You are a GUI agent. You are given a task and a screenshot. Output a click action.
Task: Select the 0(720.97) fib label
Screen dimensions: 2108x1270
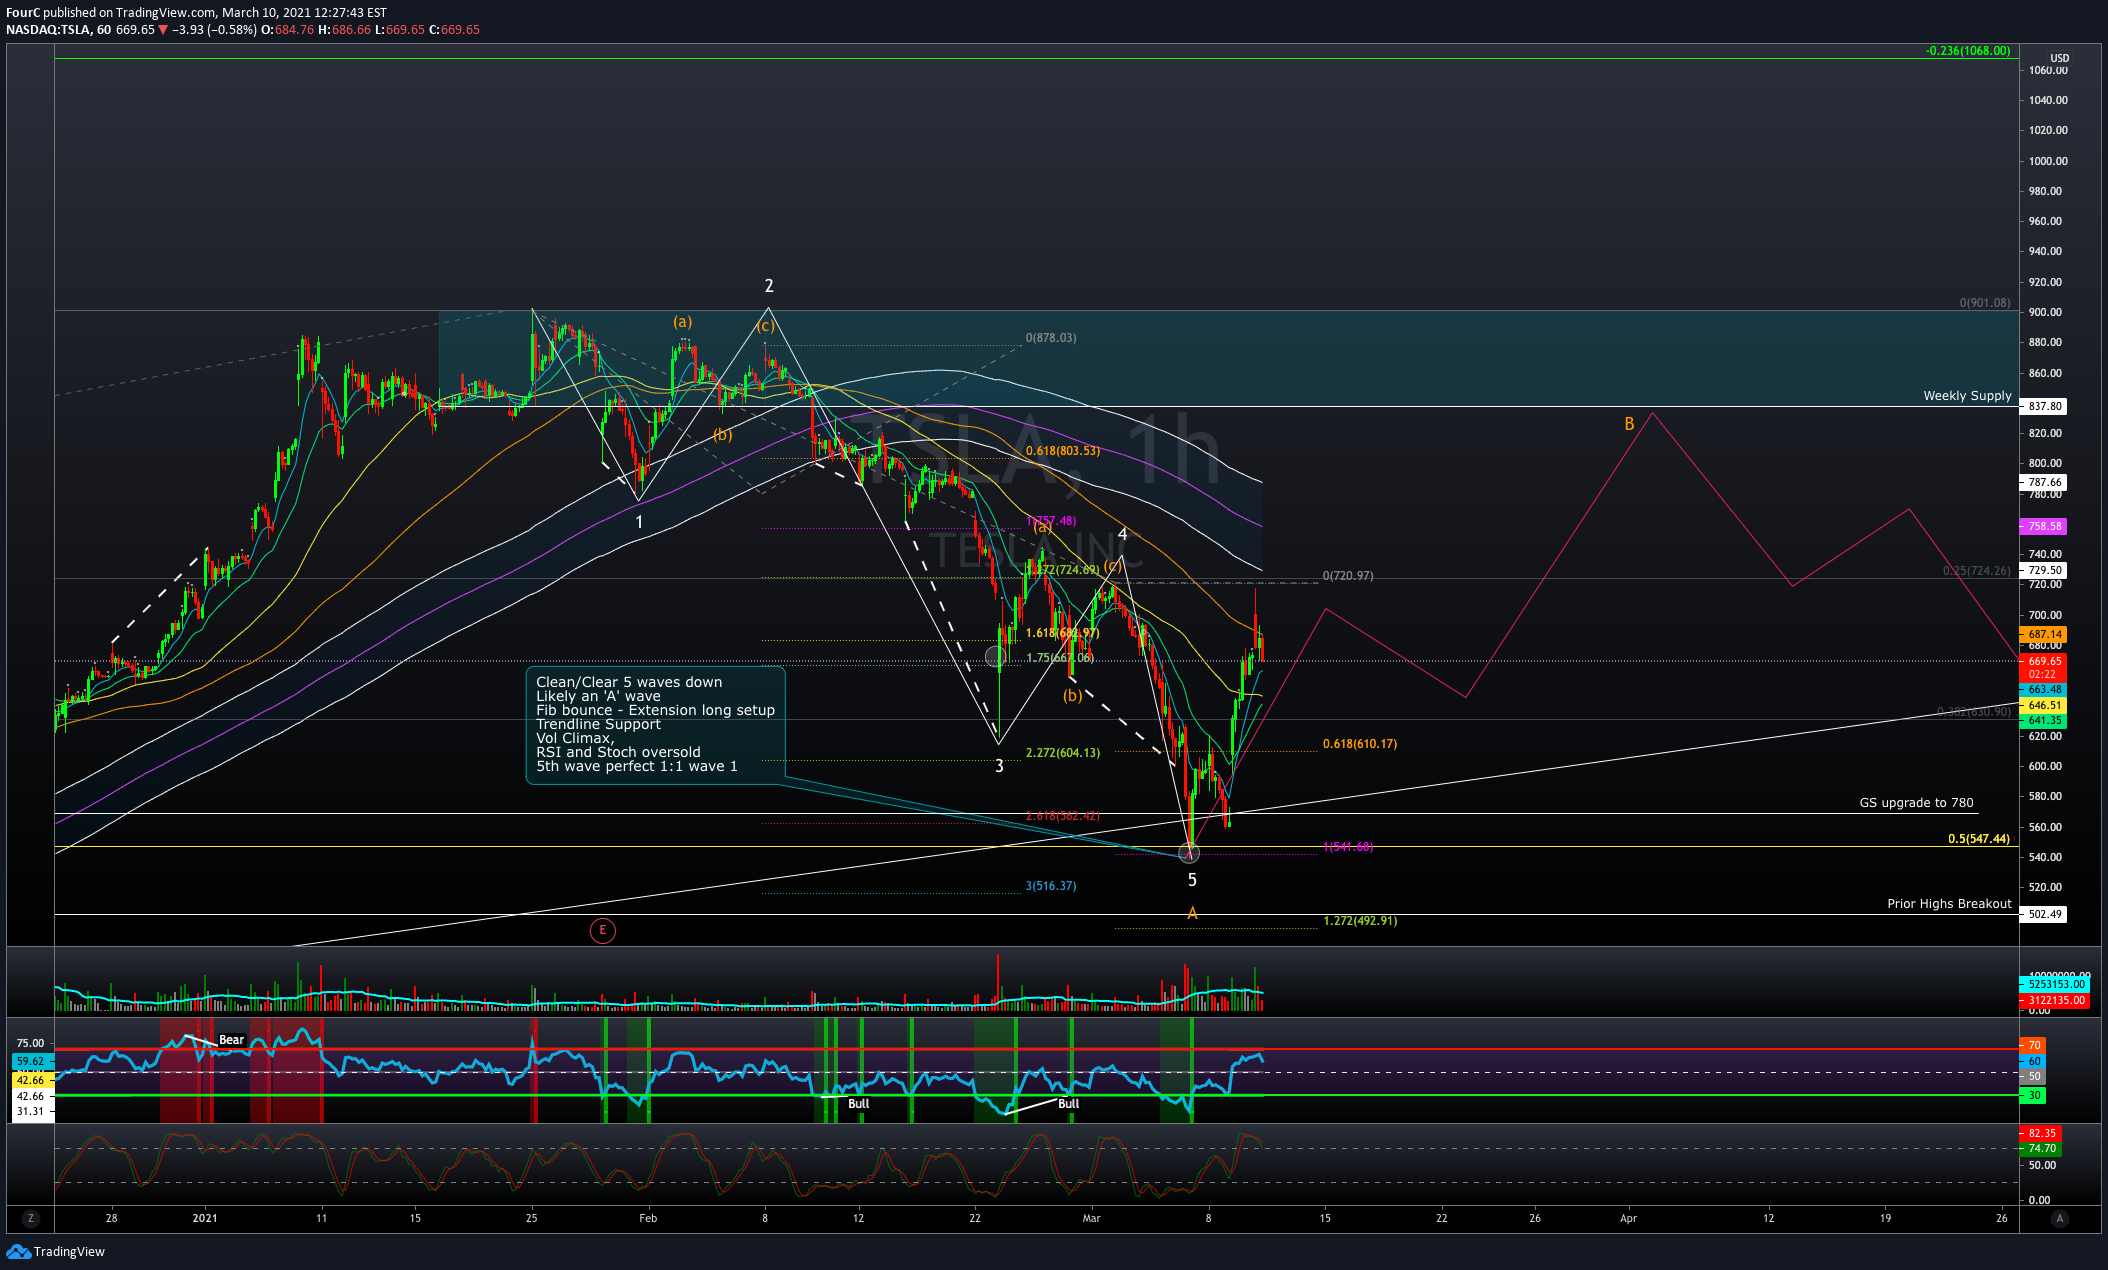tap(1348, 576)
